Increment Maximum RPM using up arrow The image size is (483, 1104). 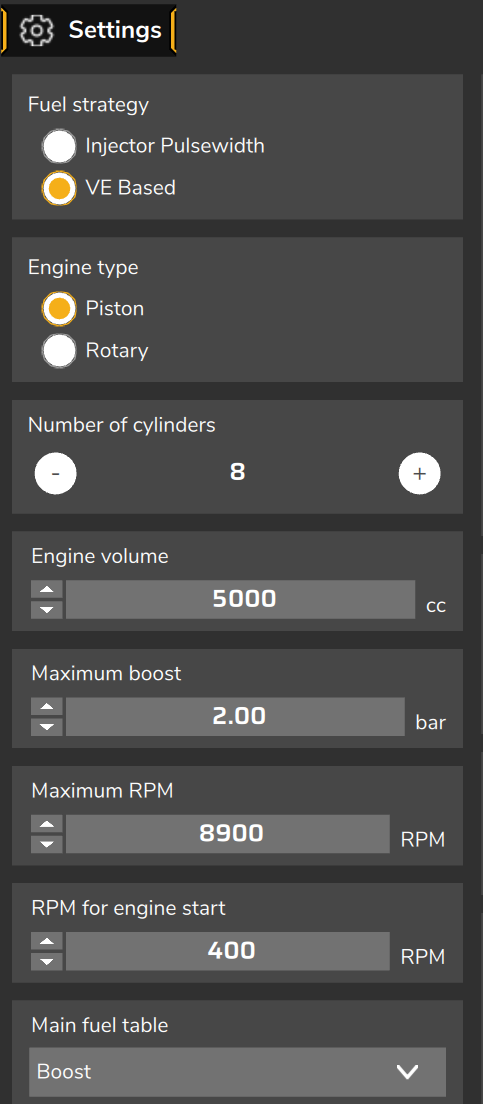(47, 824)
